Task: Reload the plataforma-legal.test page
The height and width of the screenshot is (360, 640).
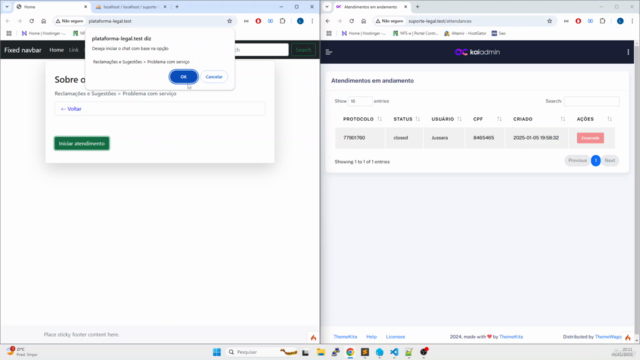Action: (x=31, y=21)
